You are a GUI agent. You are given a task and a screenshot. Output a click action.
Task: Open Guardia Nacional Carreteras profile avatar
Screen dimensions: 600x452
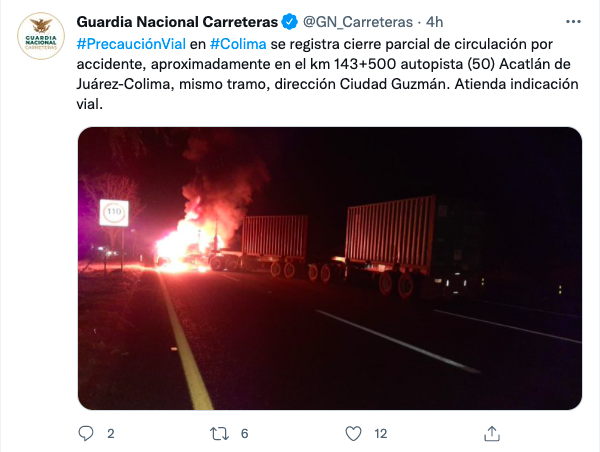(41, 36)
